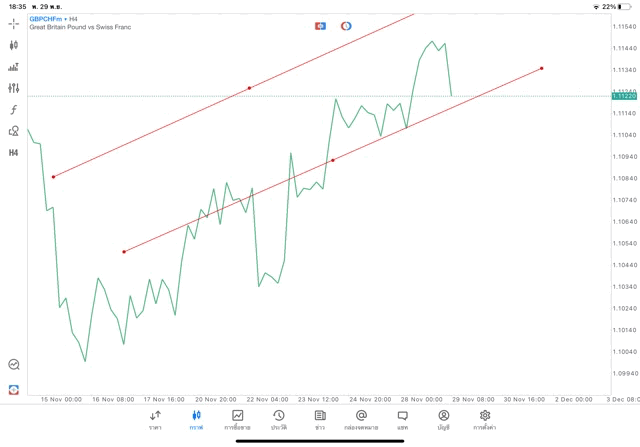Toggle the blue-red flag icon above the chart

(320, 25)
